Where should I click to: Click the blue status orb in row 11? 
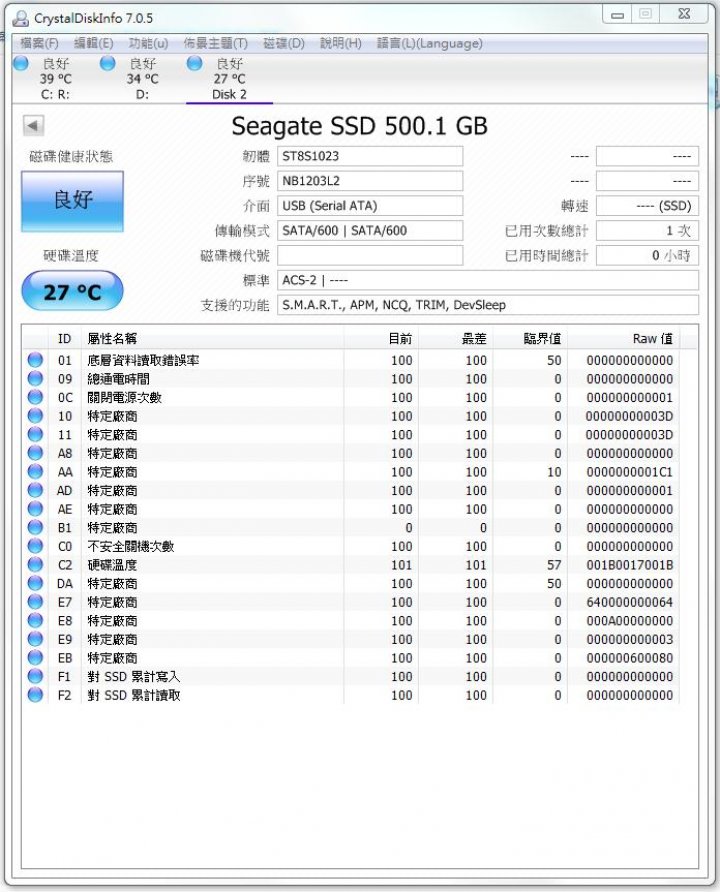35,434
